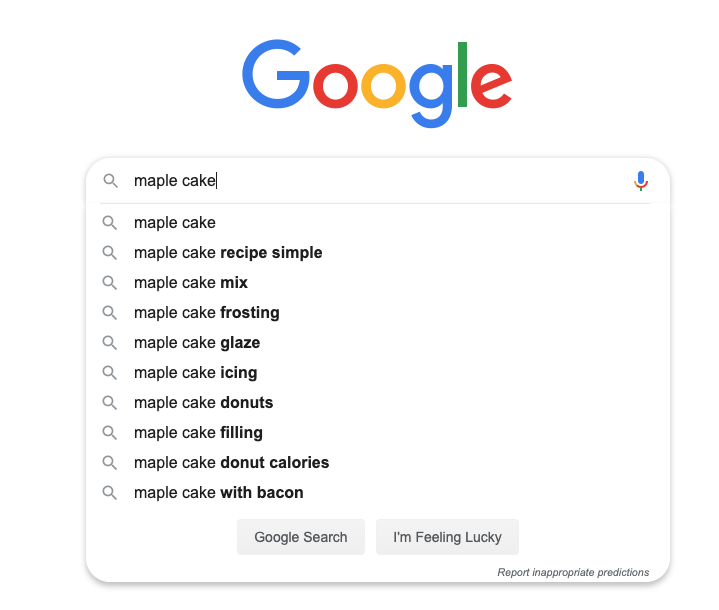Open "Report inappropriate predictions" link

click(x=573, y=573)
